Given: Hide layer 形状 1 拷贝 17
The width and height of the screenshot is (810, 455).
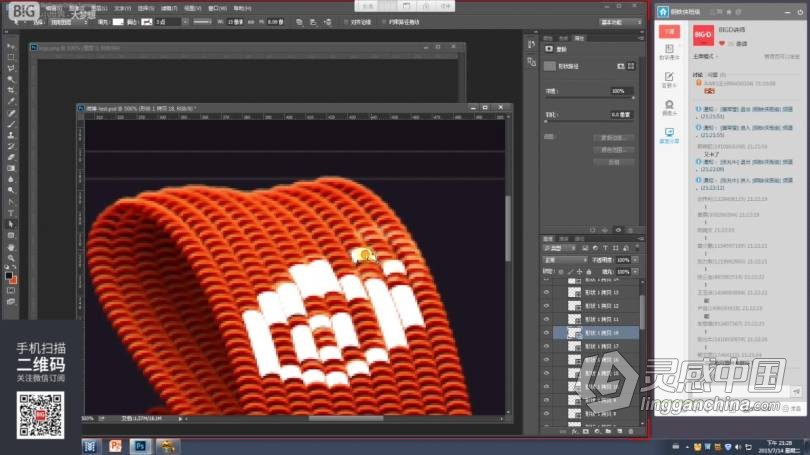Looking at the screenshot, I should [x=546, y=346].
